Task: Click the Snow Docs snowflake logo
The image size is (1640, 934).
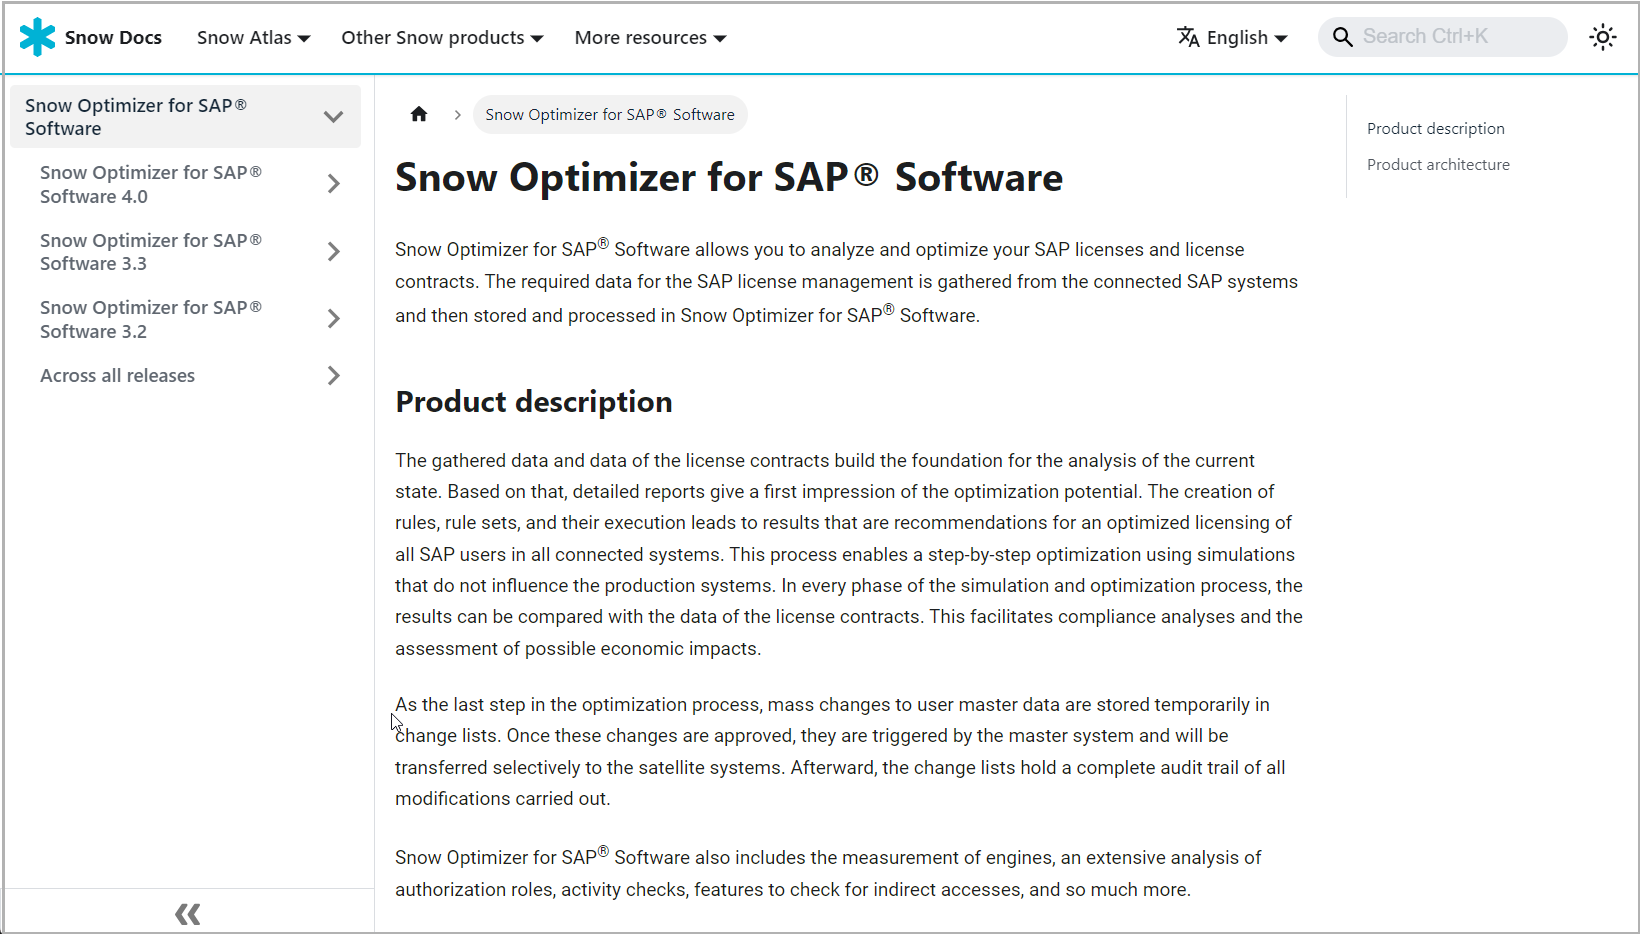Action: pyautogui.click(x=38, y=37)
